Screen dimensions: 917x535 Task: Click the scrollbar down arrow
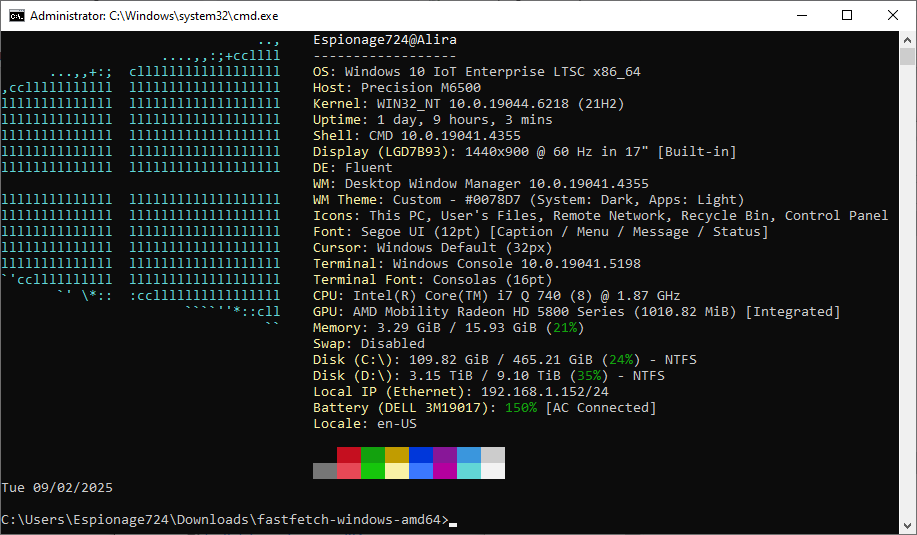click(908, 526)
